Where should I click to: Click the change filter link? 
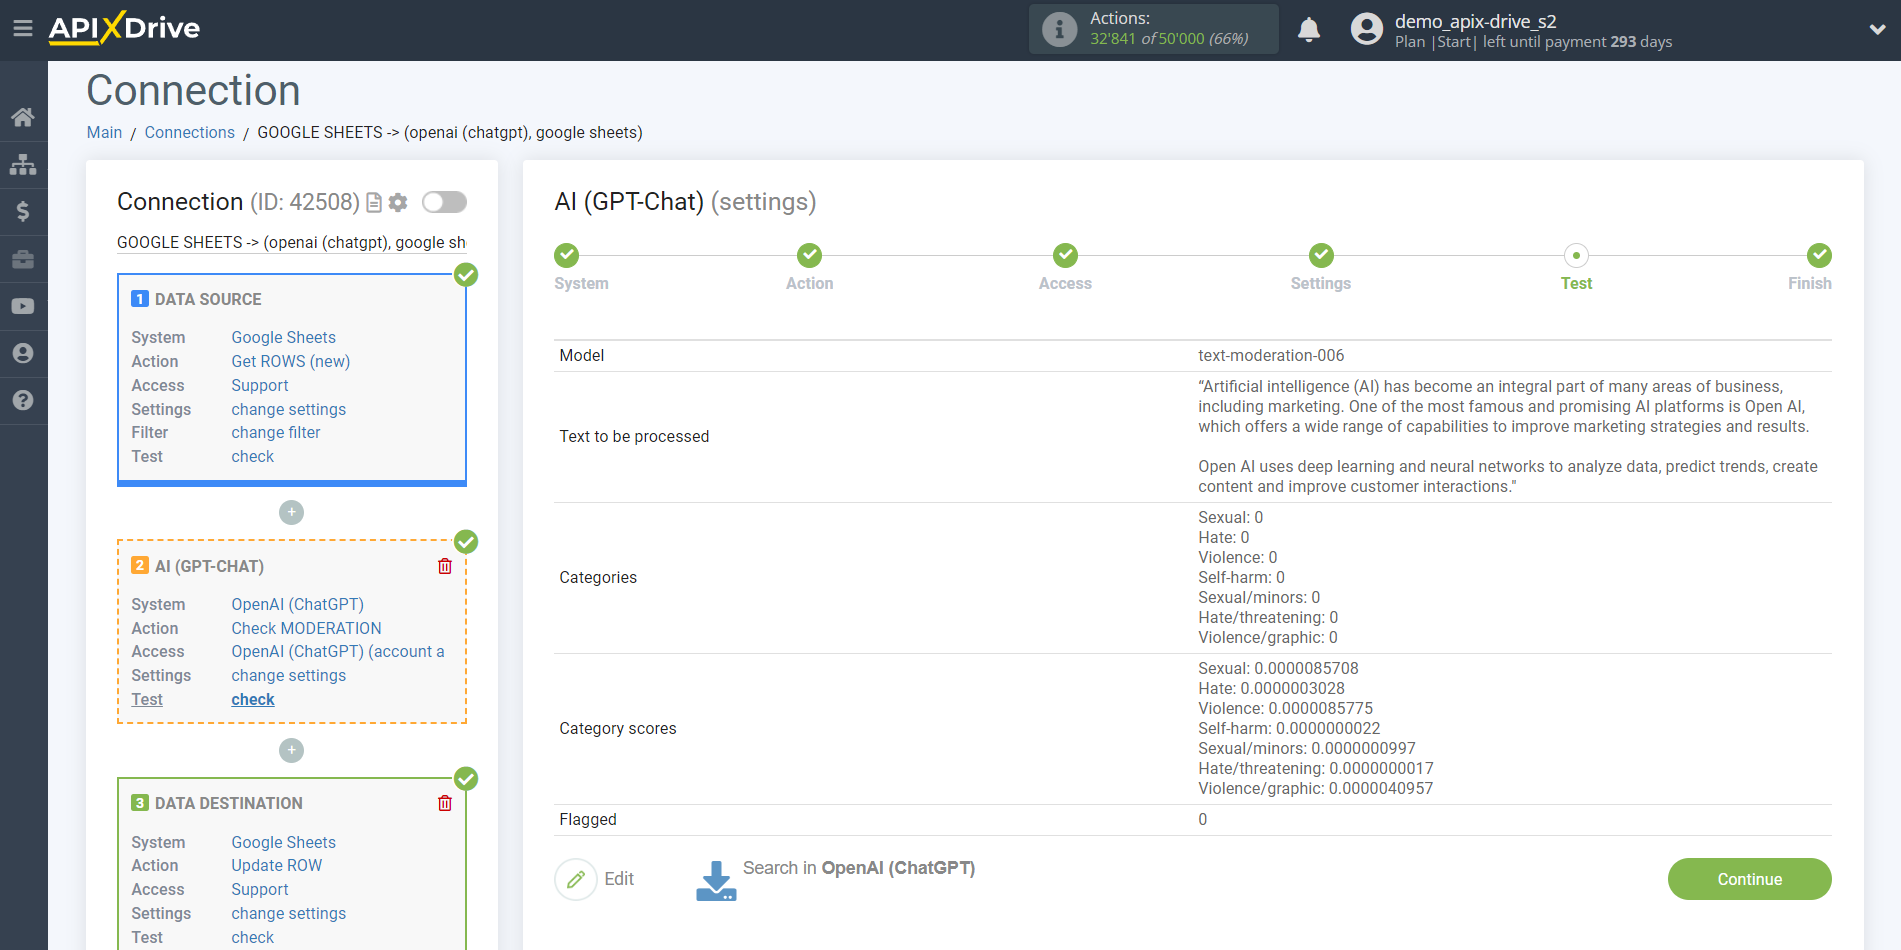click(x=275, y=432)
